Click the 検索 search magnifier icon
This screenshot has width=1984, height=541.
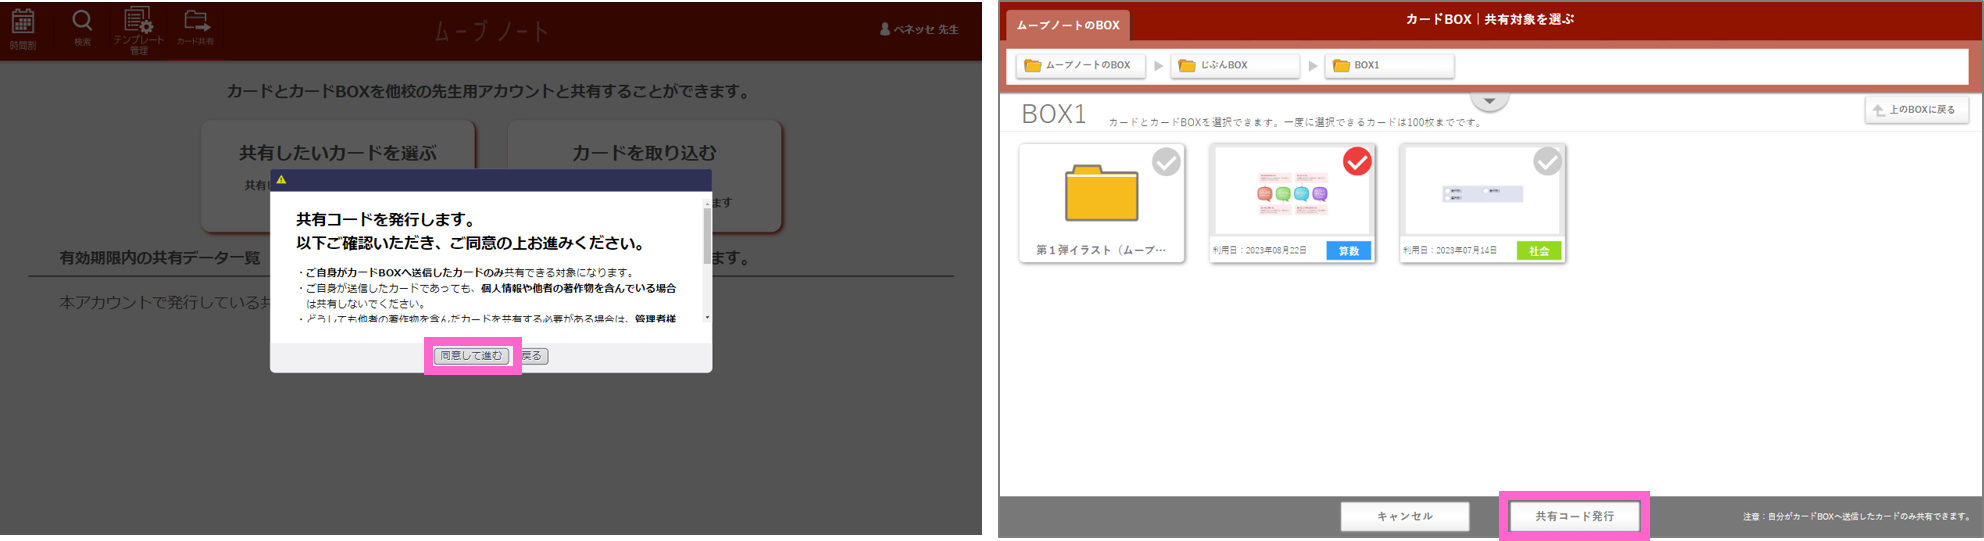click(x=82, y=27)
